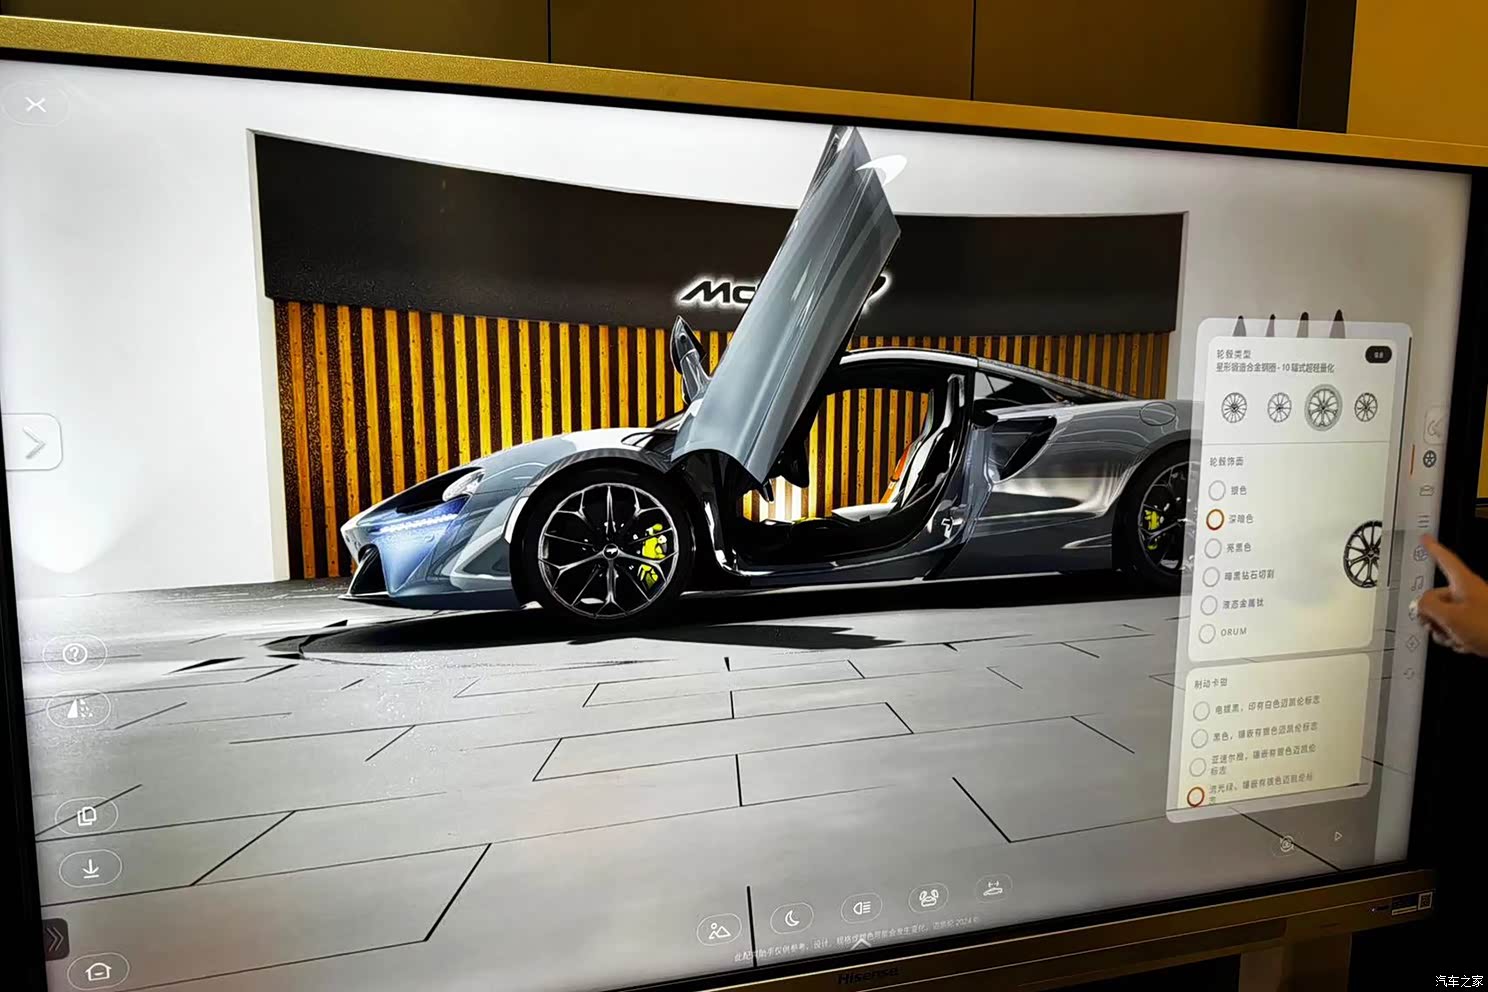Open the environment scenery picture icon
1488x992 pixels.
(x=718, y=931)
